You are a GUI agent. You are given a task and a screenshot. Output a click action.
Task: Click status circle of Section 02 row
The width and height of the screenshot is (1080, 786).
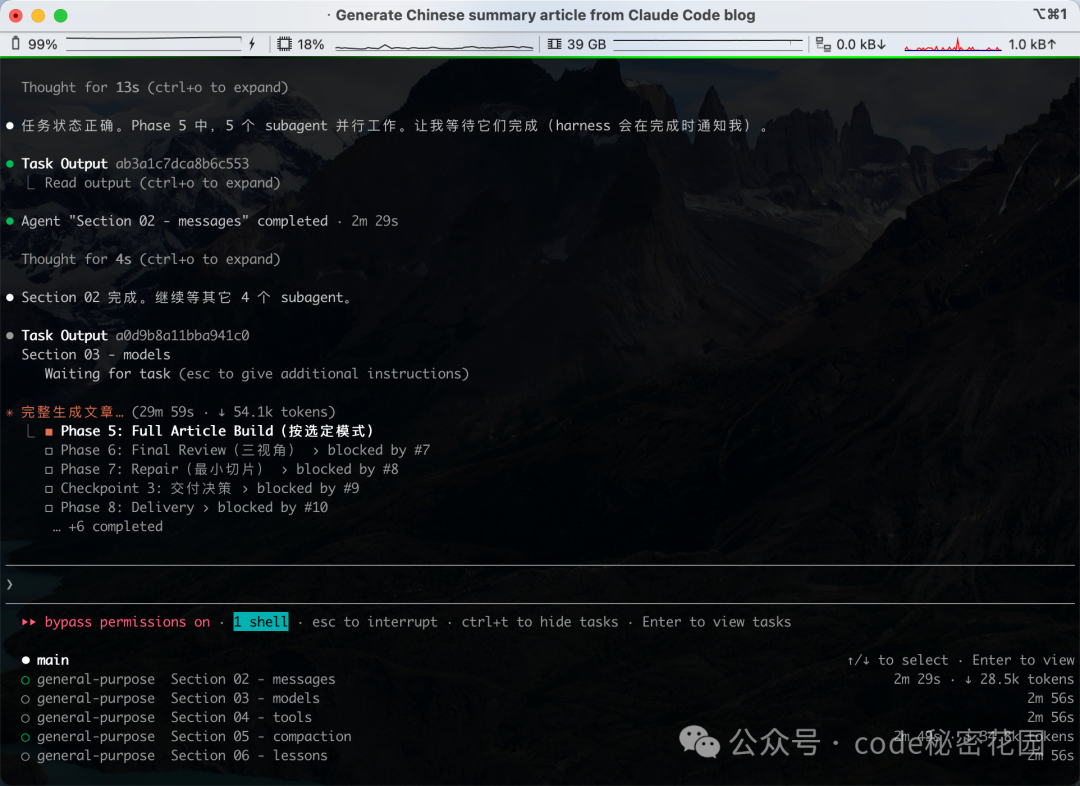point(25,680)
